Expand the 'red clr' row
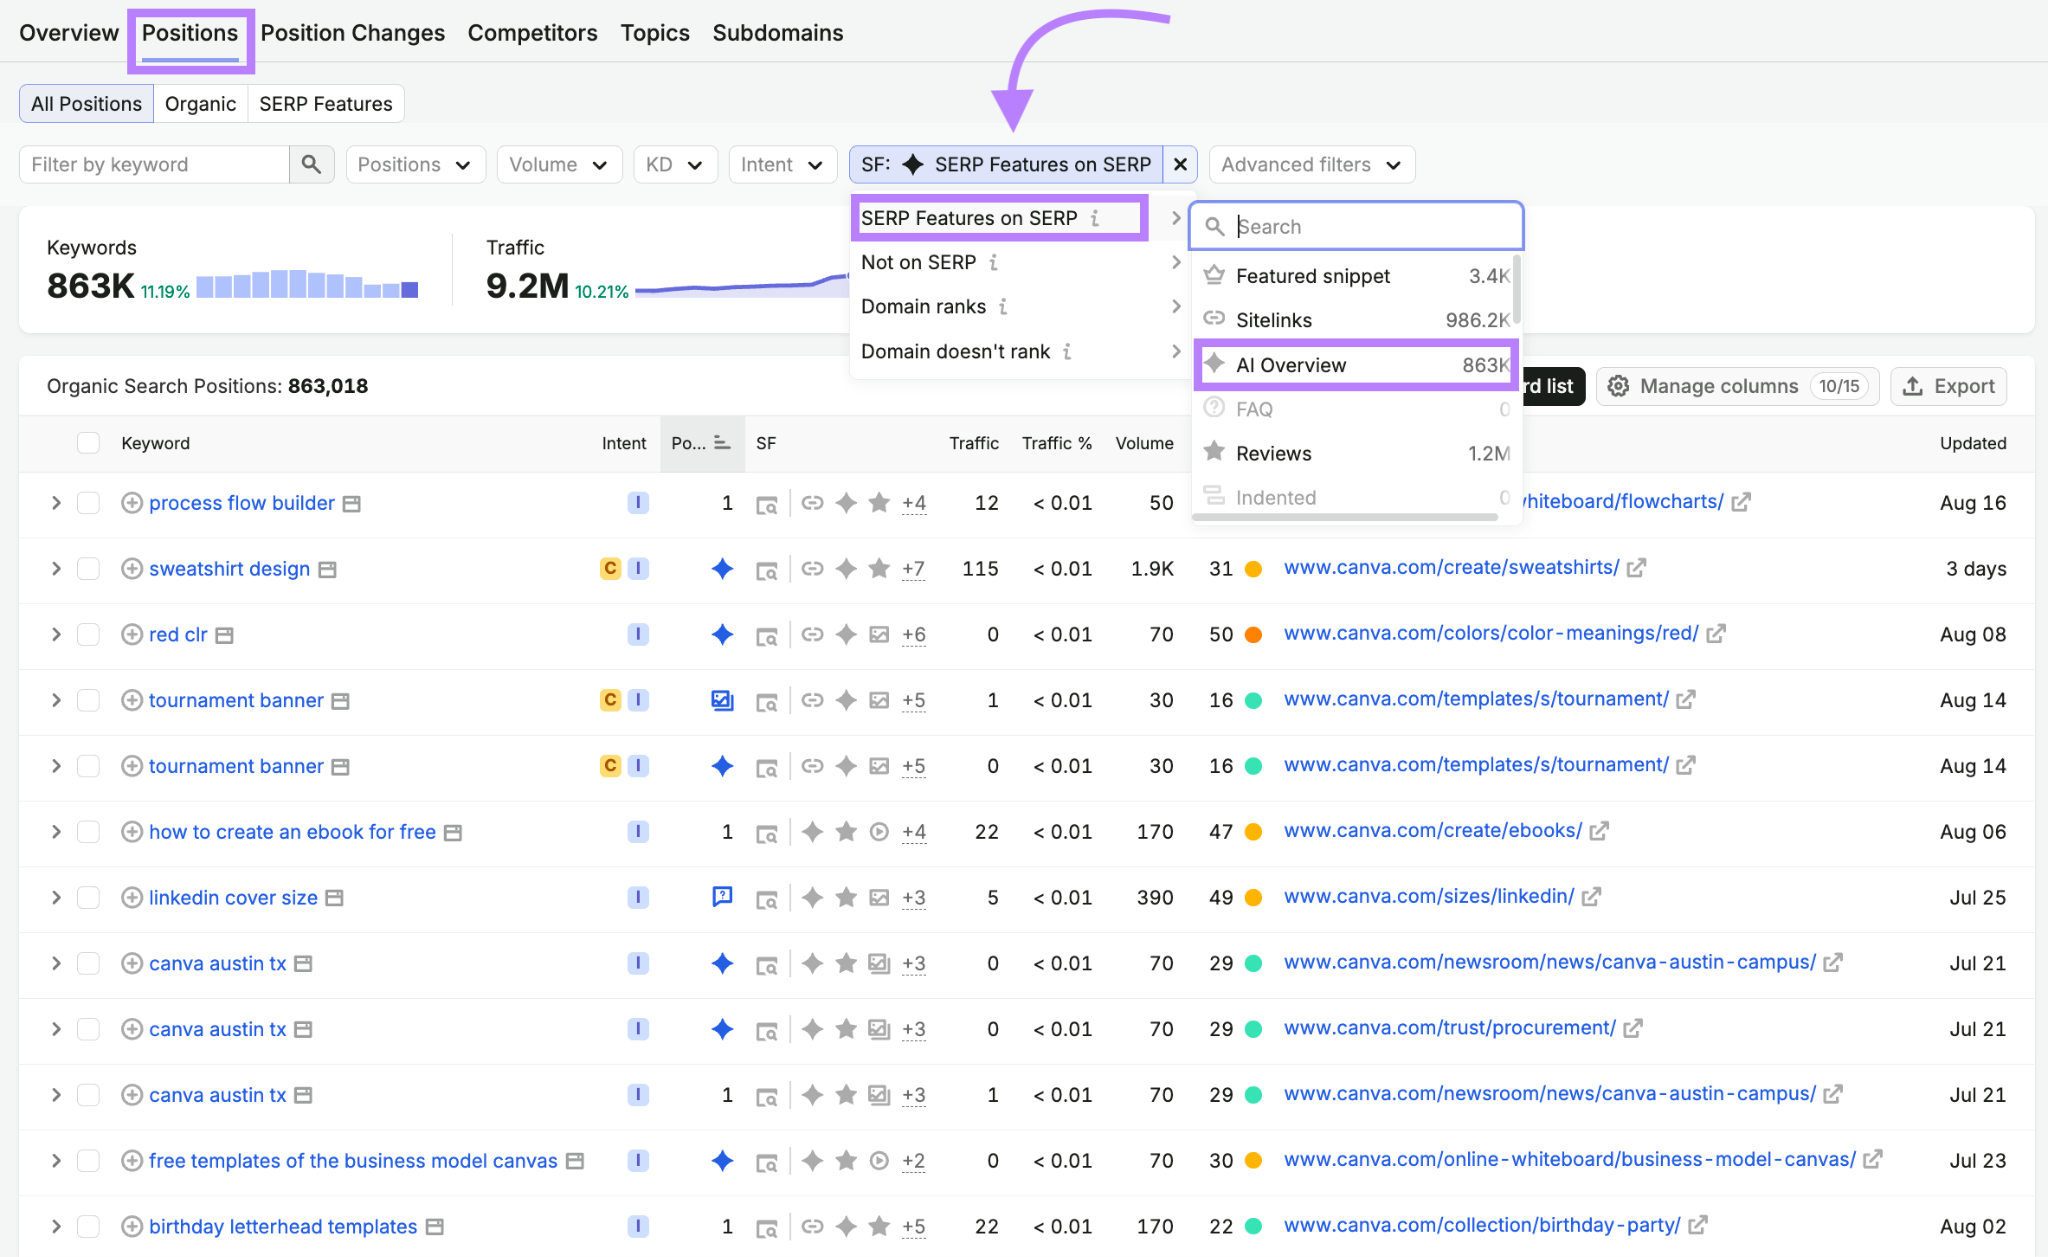 click(56, 634)
